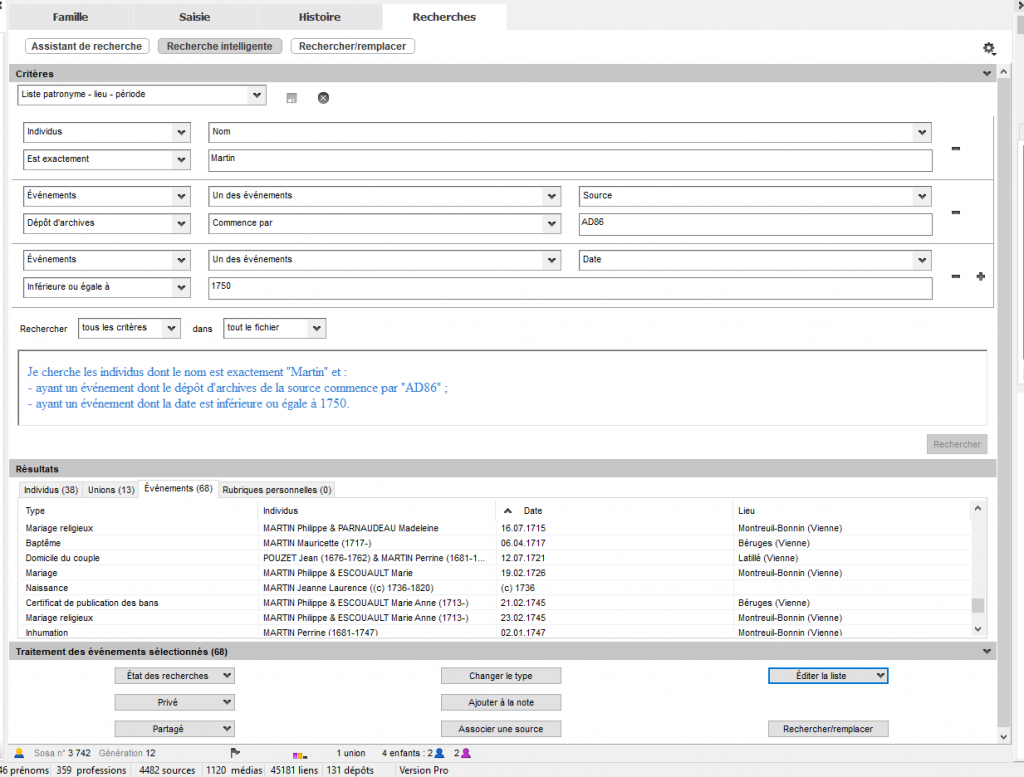
Task: Select the 'Baptême' row of MARTIN Mauricette
Action: tap(496, 543)
